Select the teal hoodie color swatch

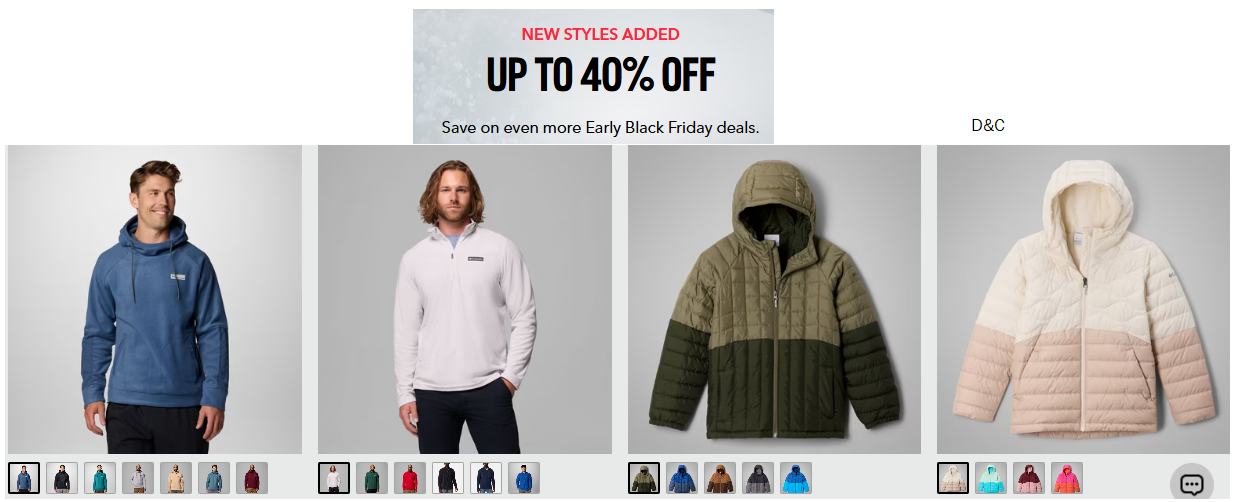(x=100, y=478)
